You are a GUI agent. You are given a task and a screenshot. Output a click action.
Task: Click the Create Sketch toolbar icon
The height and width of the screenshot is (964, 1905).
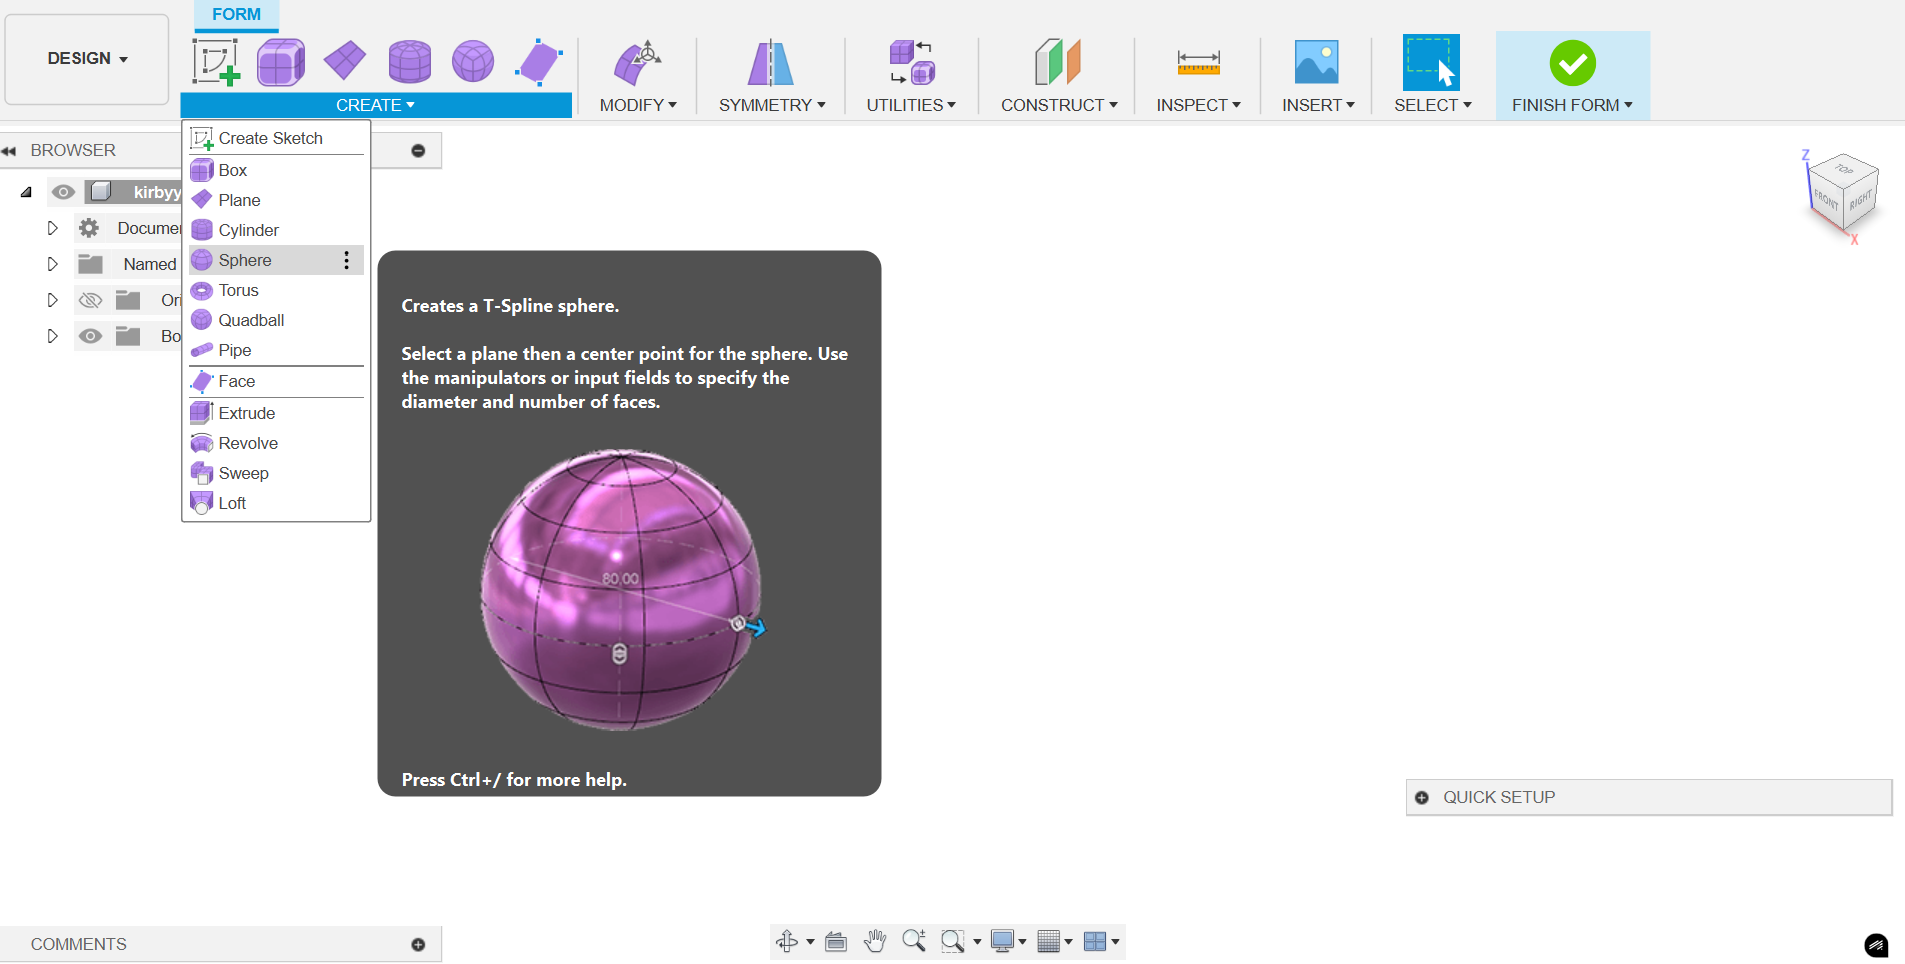(216, 62)
